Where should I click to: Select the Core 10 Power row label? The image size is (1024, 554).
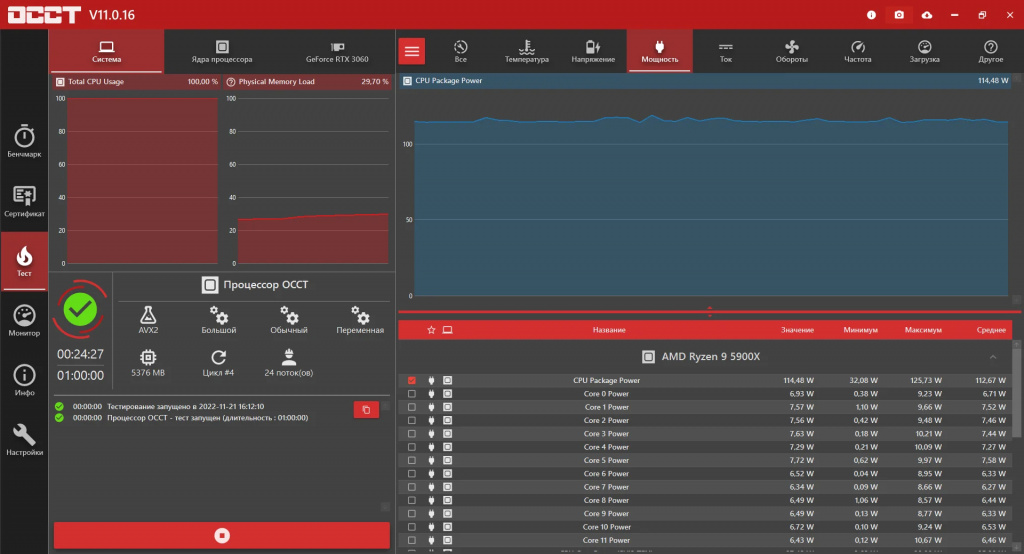pyautogui.click(x=607, y=527)
